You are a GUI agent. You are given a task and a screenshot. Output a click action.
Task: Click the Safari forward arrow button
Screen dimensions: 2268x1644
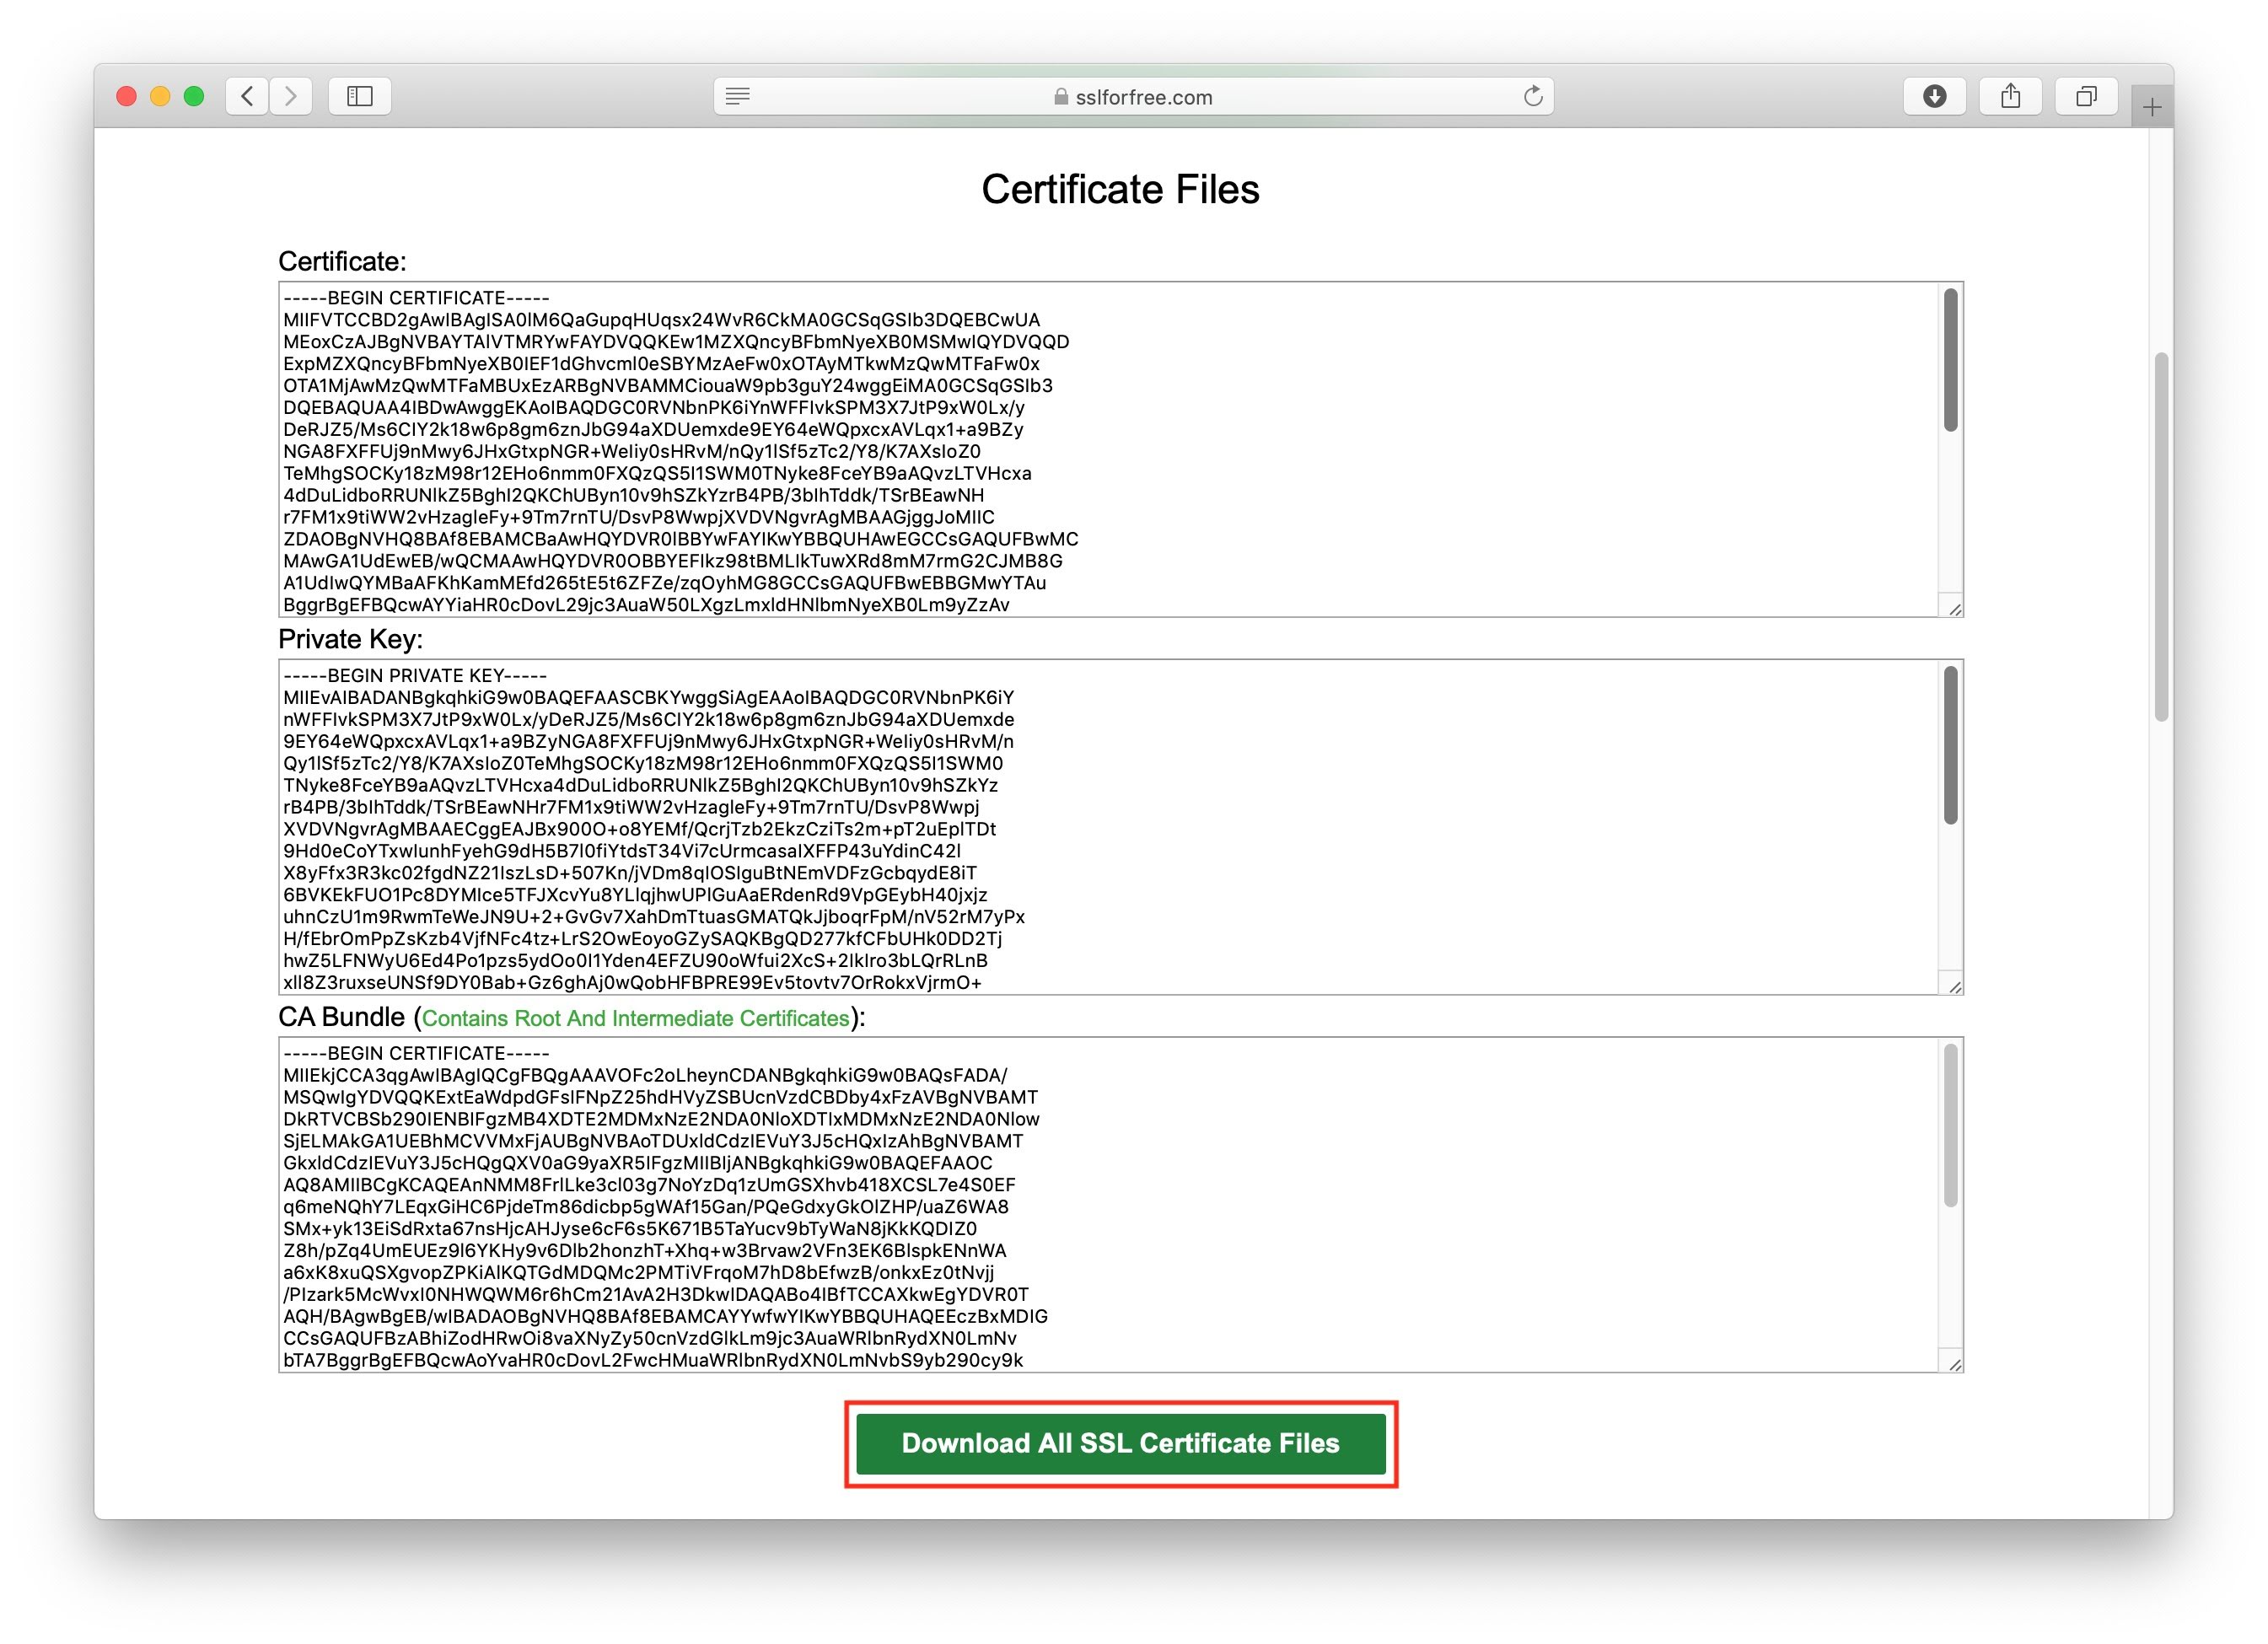(x=291, y=96)
